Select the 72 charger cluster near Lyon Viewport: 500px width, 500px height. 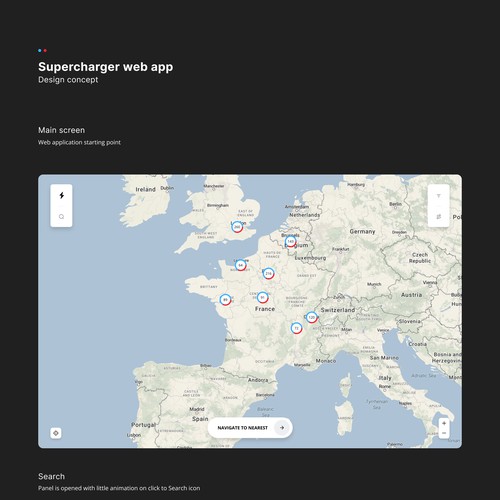[x=296, y=328]
